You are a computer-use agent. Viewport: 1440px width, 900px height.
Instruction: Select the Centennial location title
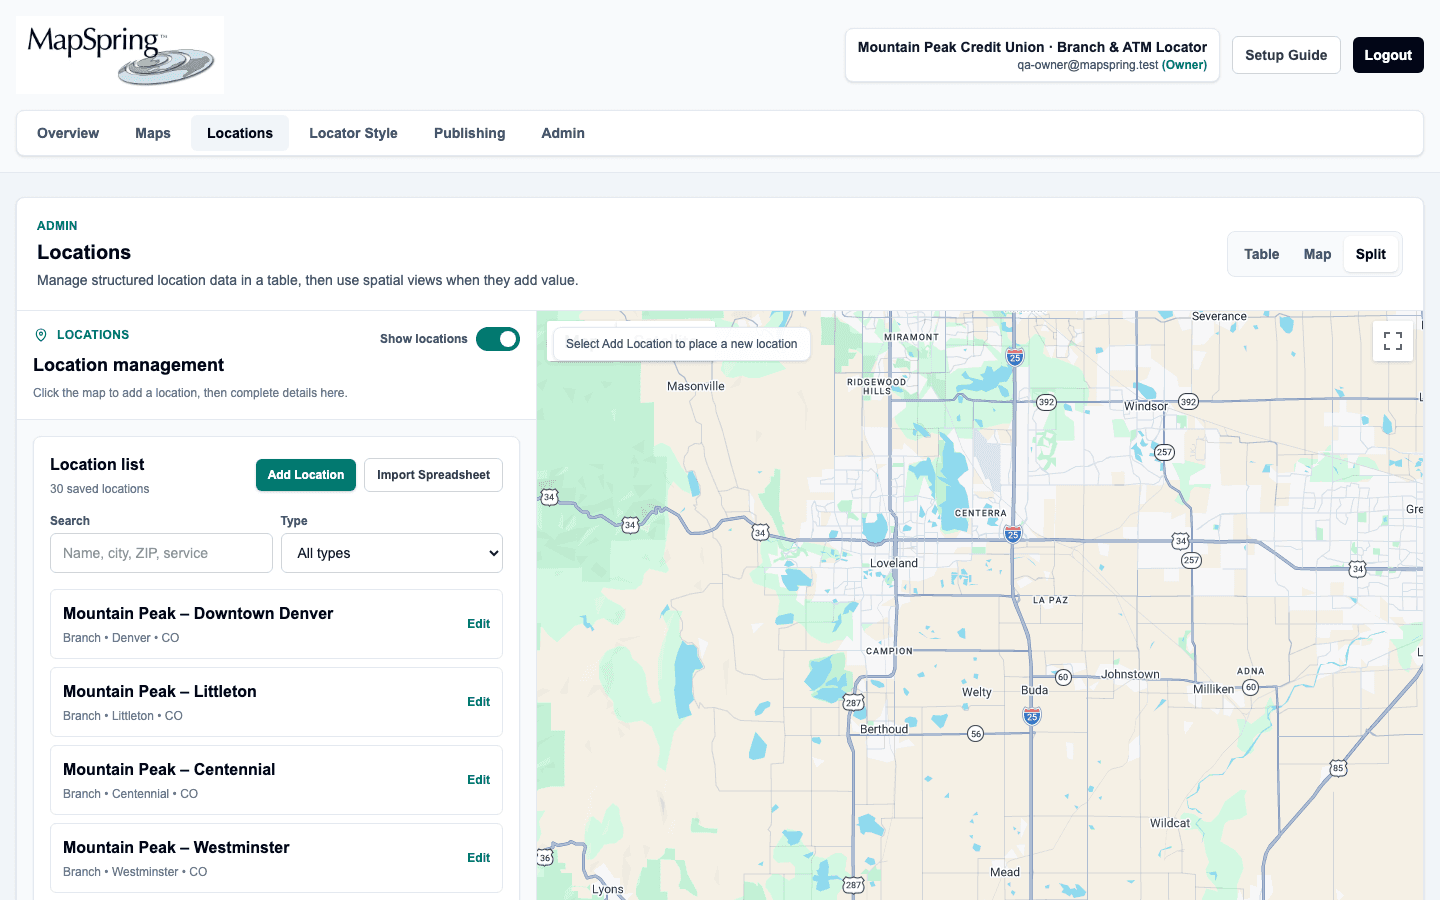coord(169,769)
